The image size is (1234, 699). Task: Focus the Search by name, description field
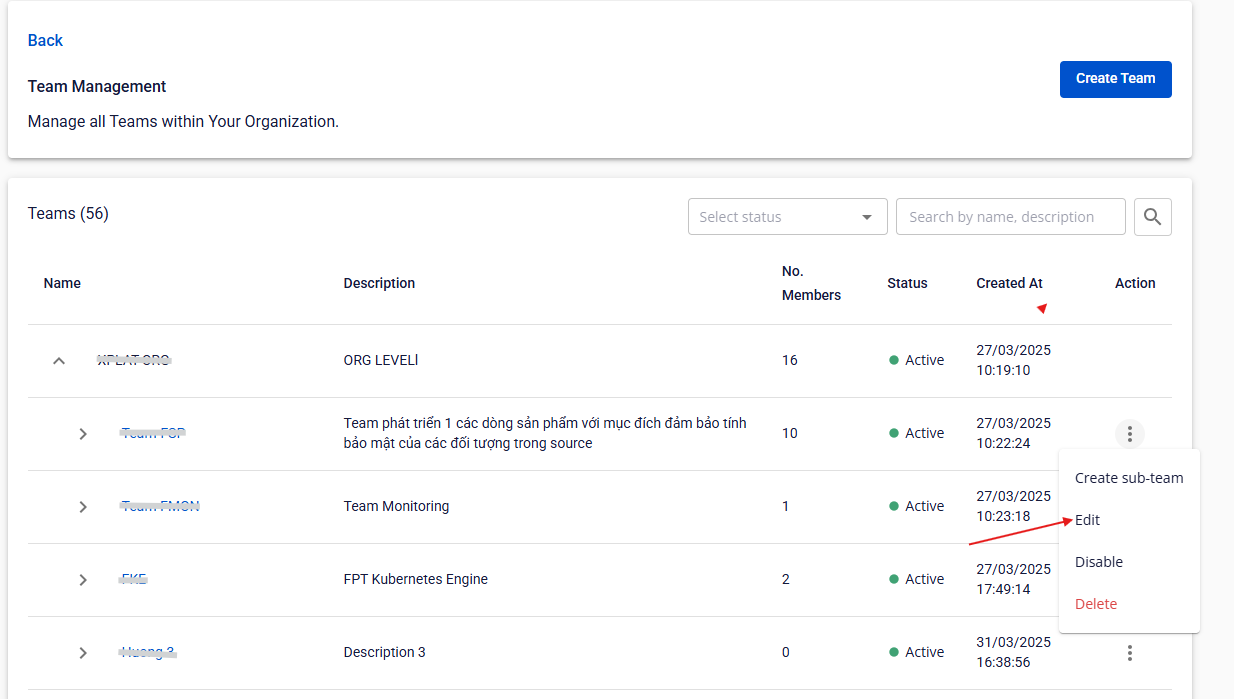1009,217
